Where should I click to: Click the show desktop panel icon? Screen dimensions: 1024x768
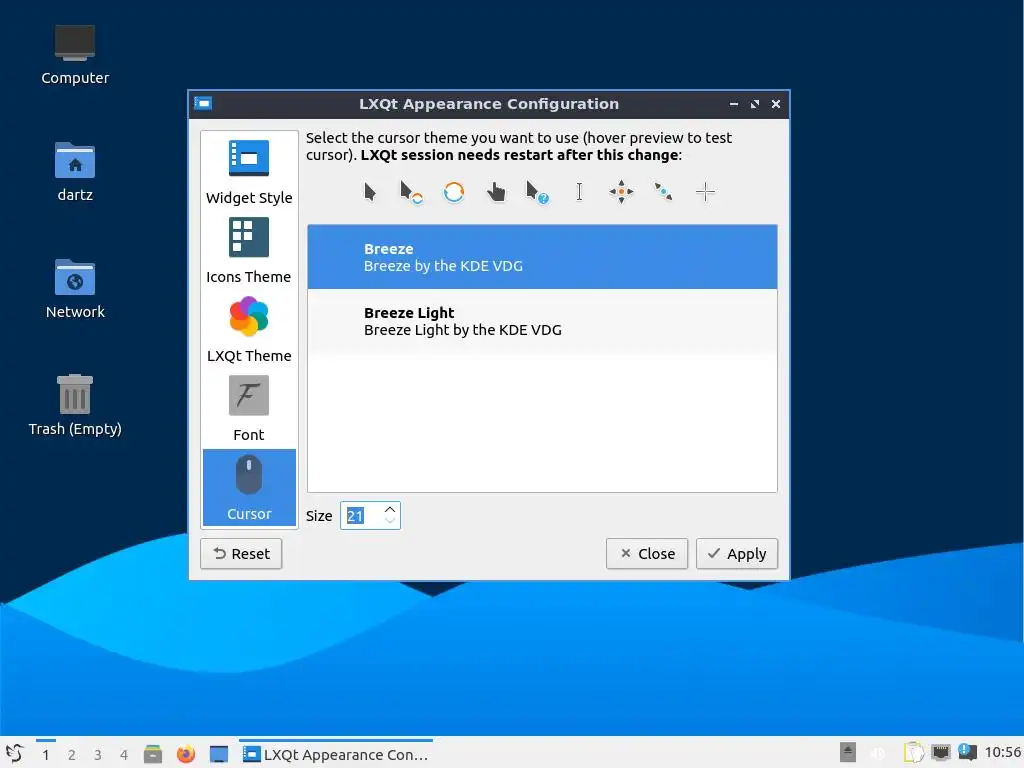coord(219,754)
